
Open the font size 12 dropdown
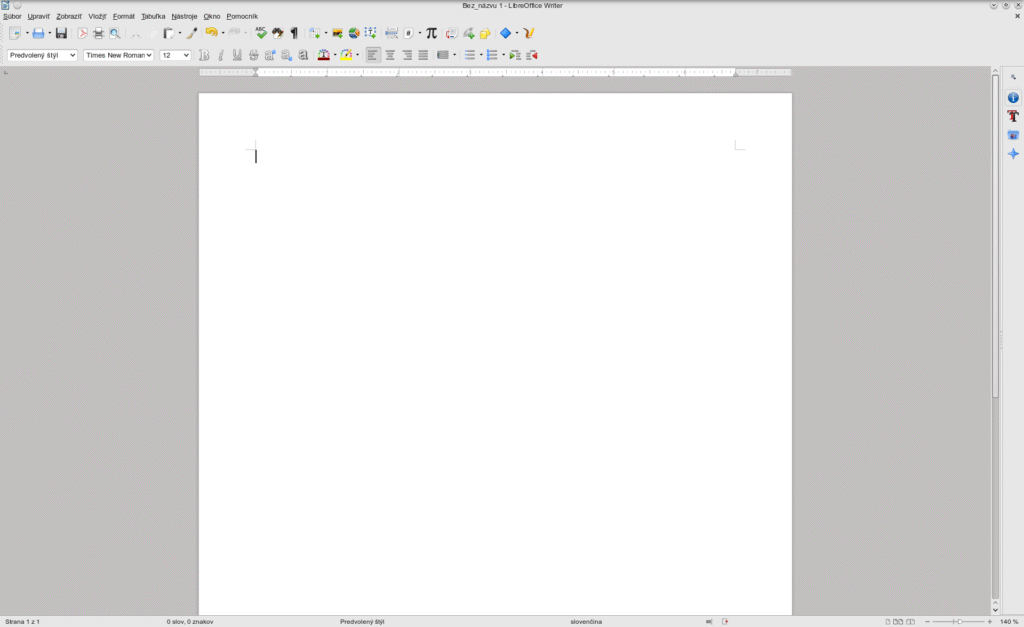click(186, 56)
